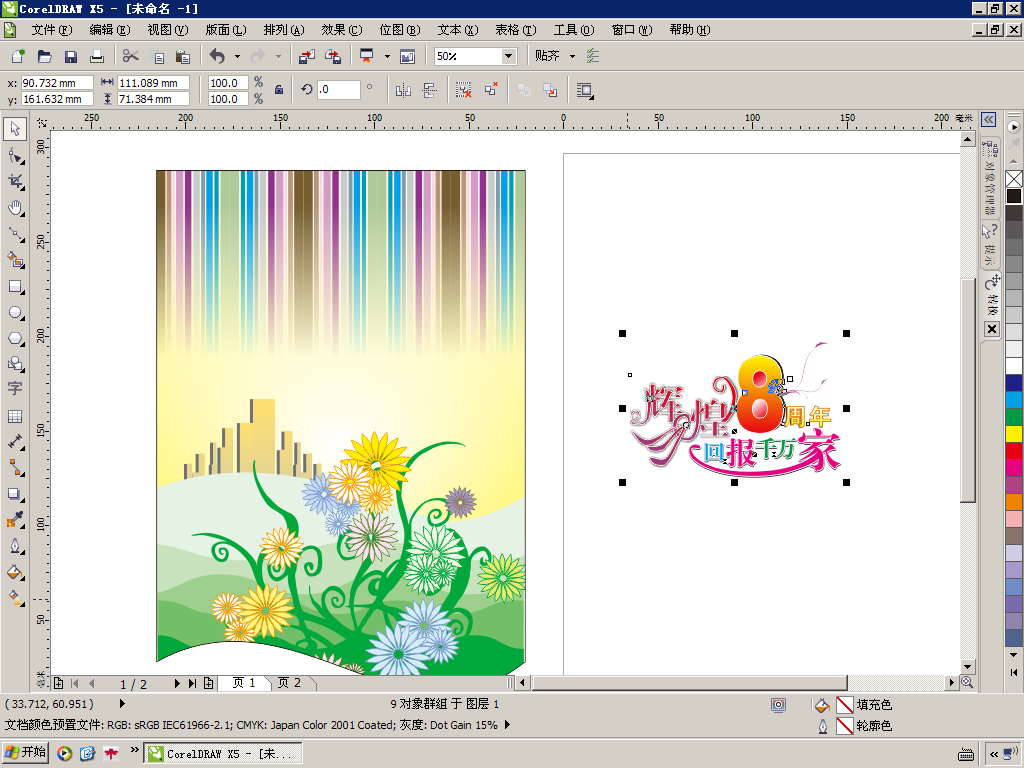Ungroup all objects button
This screenshot has height=768, width=1024.
click(490, 91)
